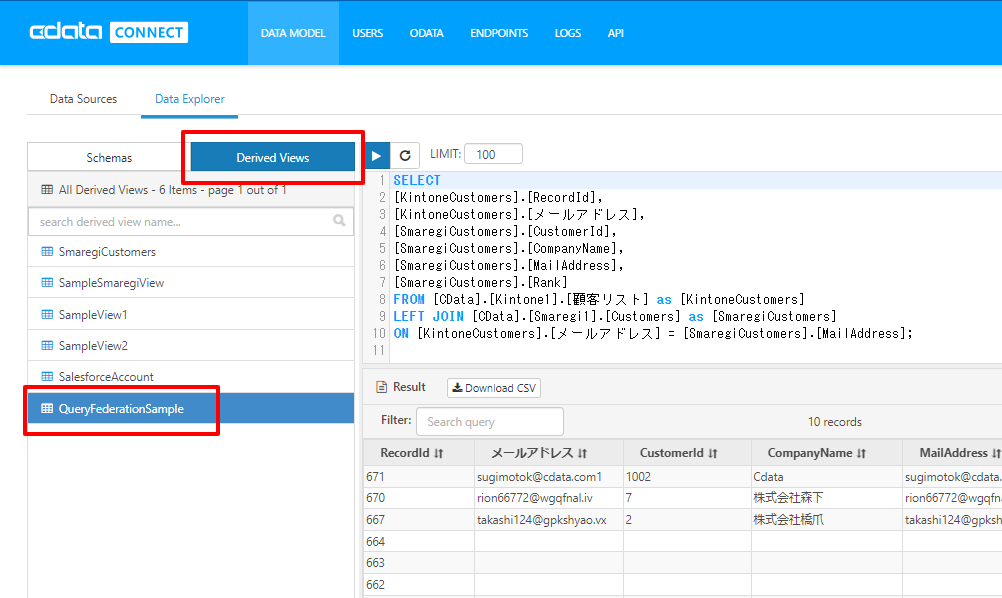Click the email cell rion66772@wgqfnal.iv
The height and width of the screenshot is (598, 1002).
549,498
